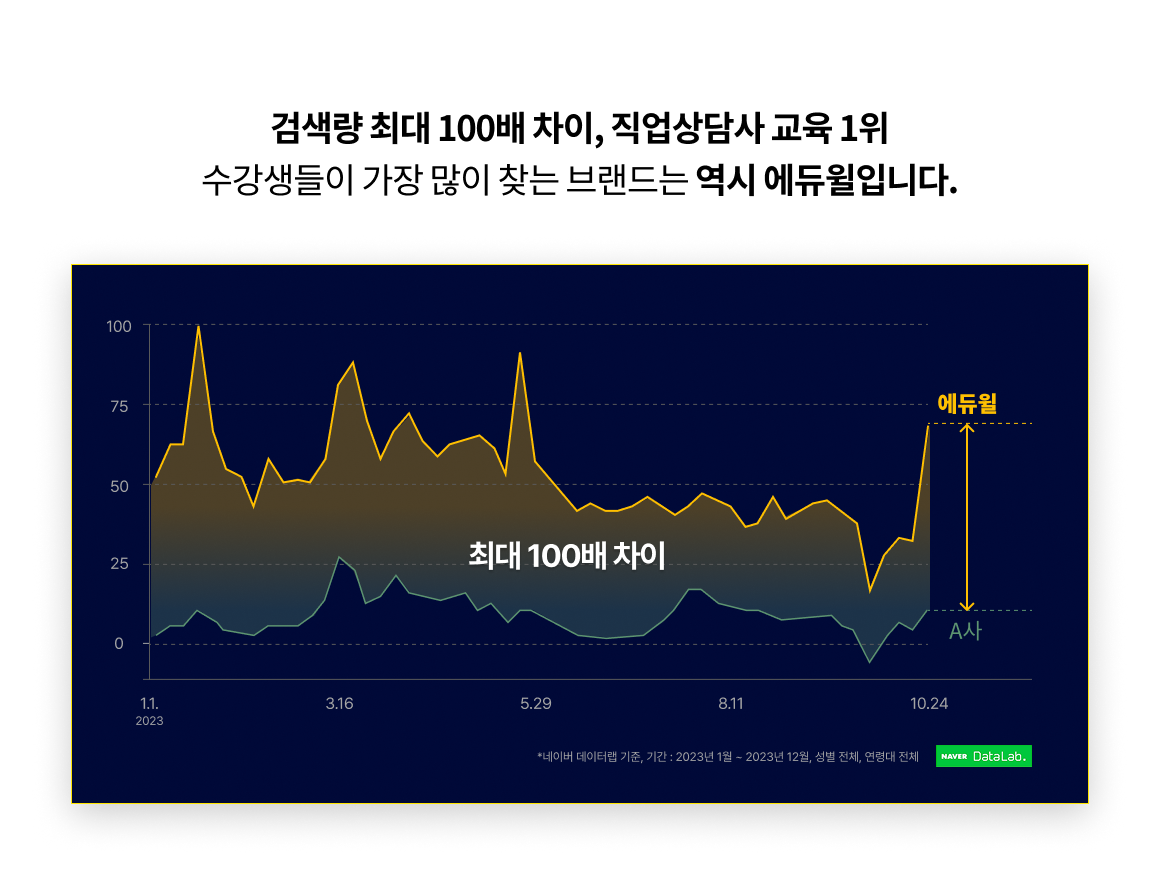Click the 네이버 데이터랩 기준 footnote text
Viewport: 1160px width, 884px height.
(728, 757)
